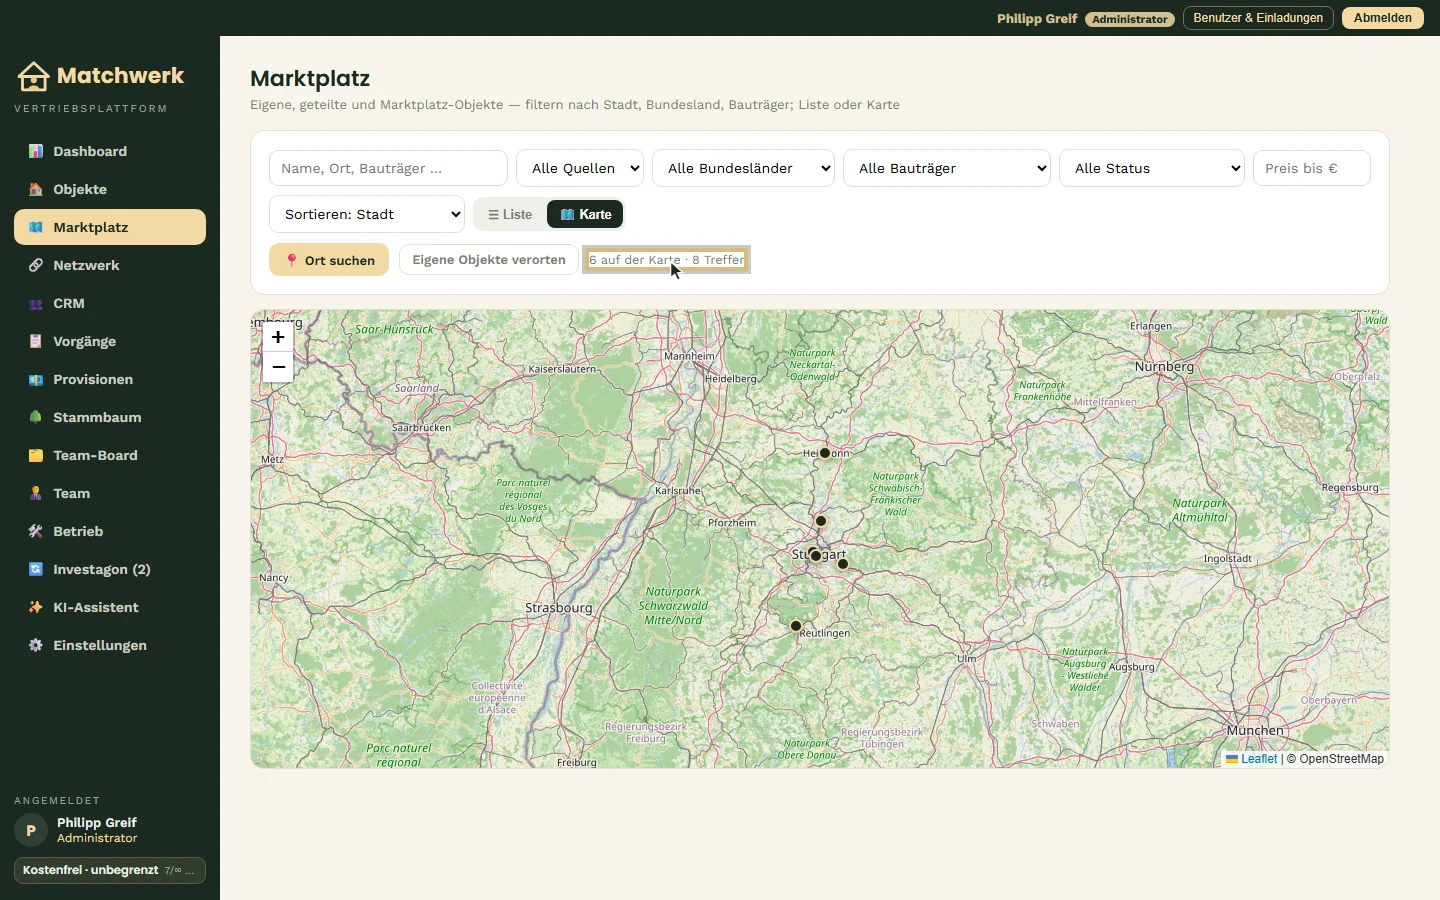Click the KI-Assistent sparkle icon
1440x900 pixels.
[x=36, y=607]
